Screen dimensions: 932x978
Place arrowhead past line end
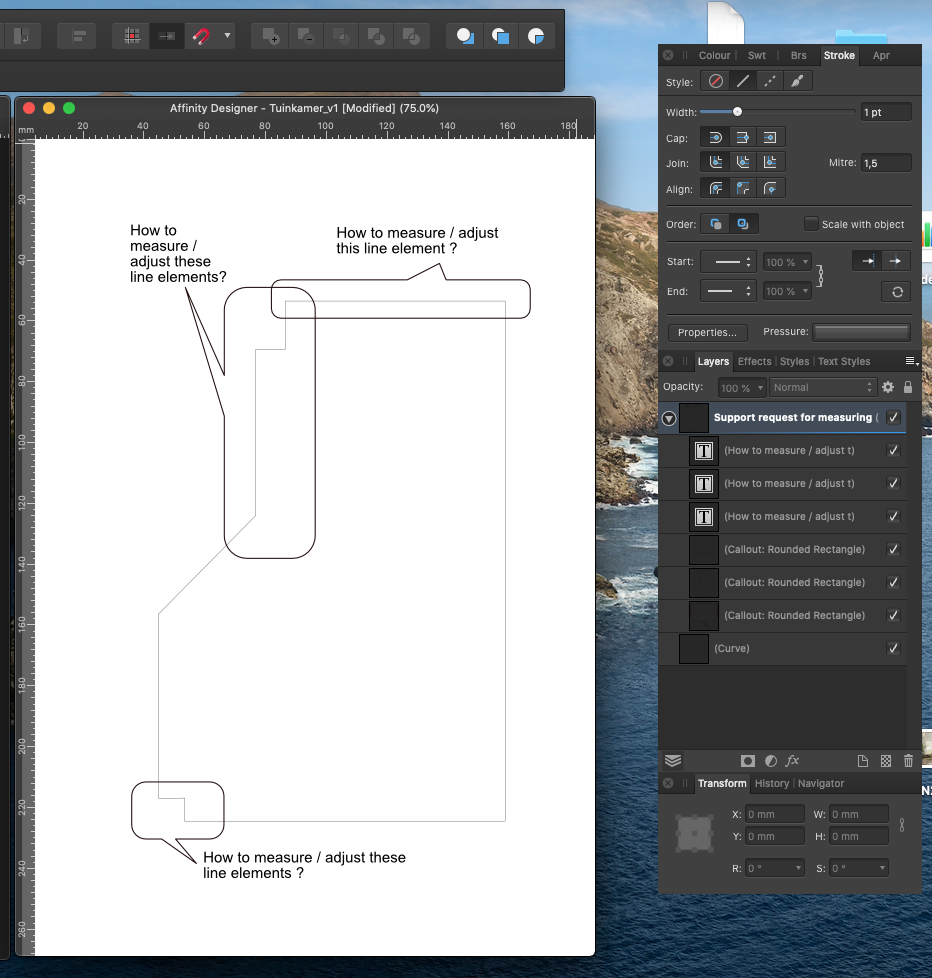[895, 261]
